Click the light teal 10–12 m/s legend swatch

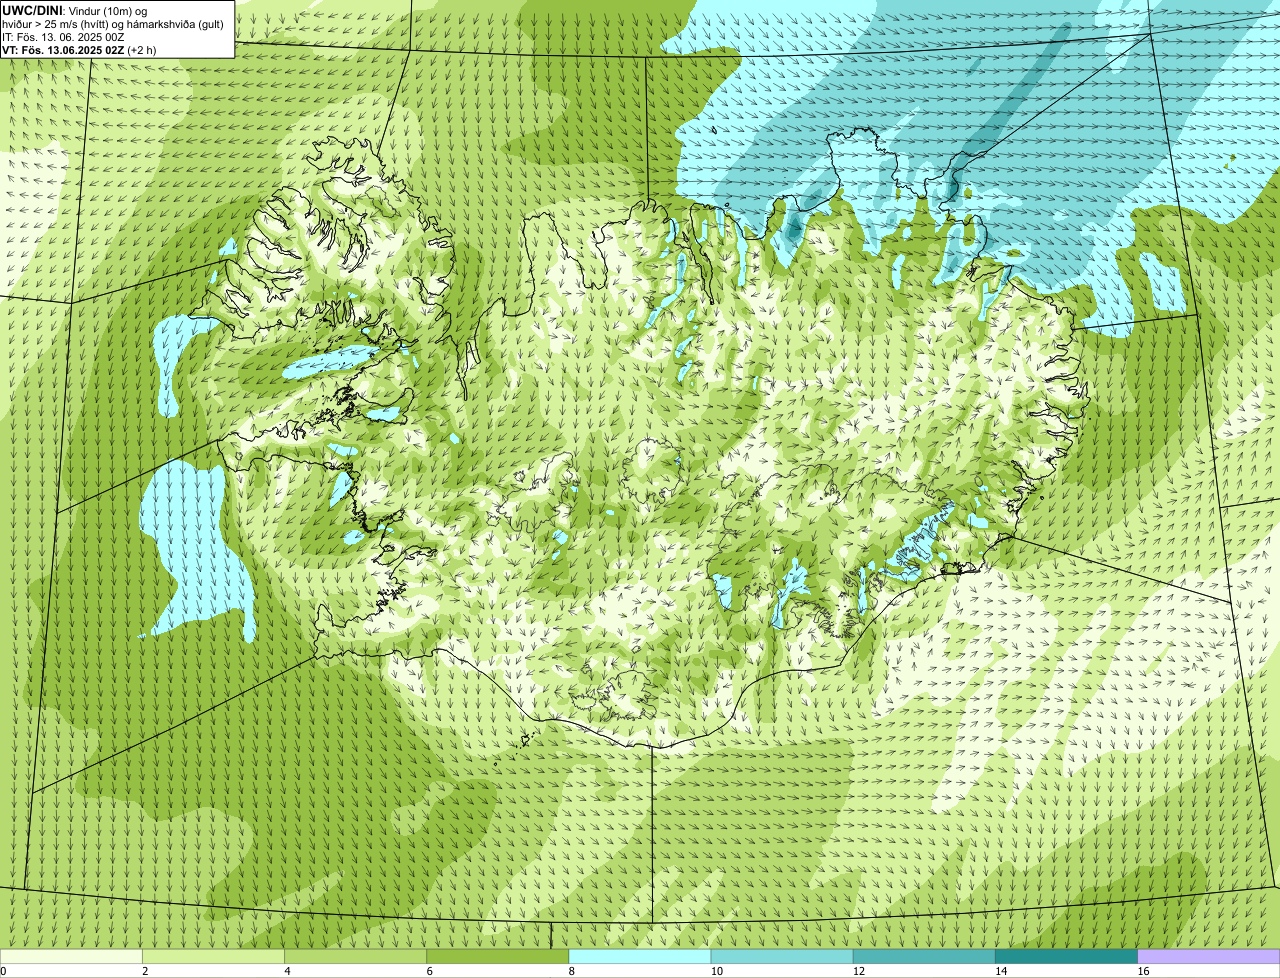click(x=782, y=956)
